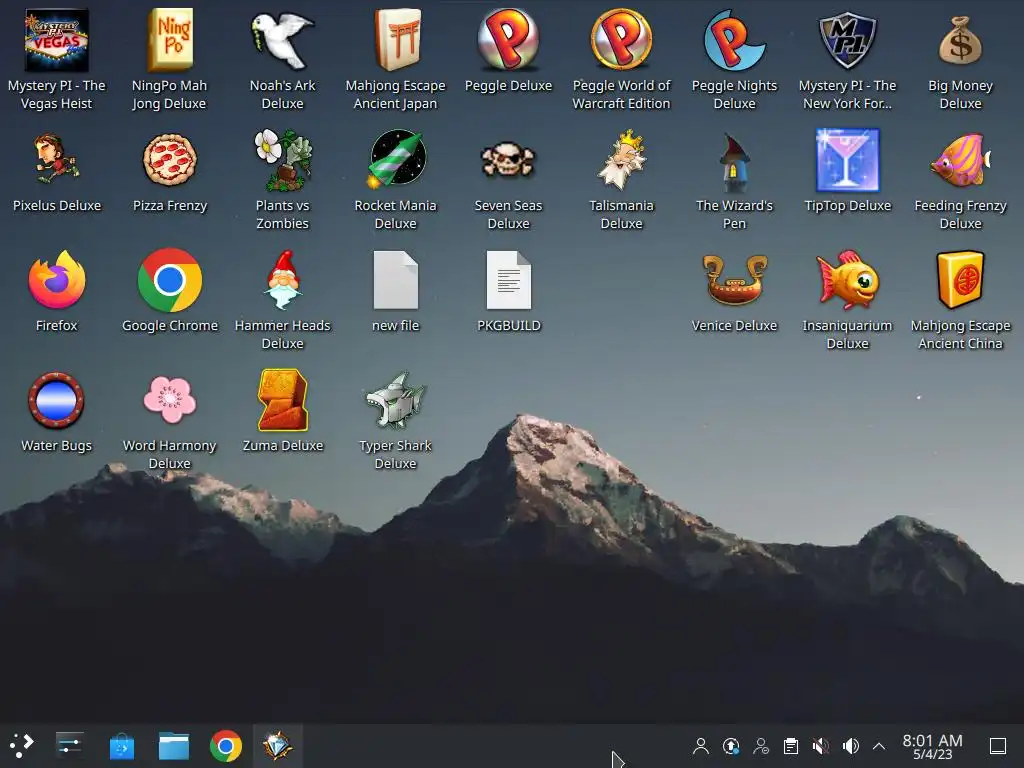The height and width of the screenshot is (768, 1024).
Task: Open the Pizza Frenzy icon
Action: click(170, 159)
